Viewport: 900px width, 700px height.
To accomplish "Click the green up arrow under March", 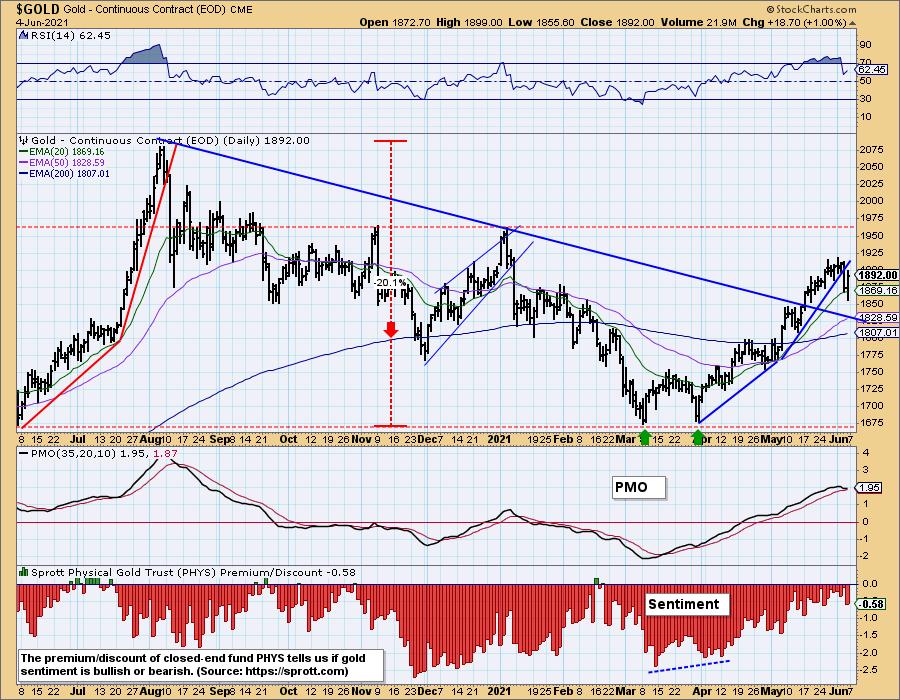I will pos(645,435).
